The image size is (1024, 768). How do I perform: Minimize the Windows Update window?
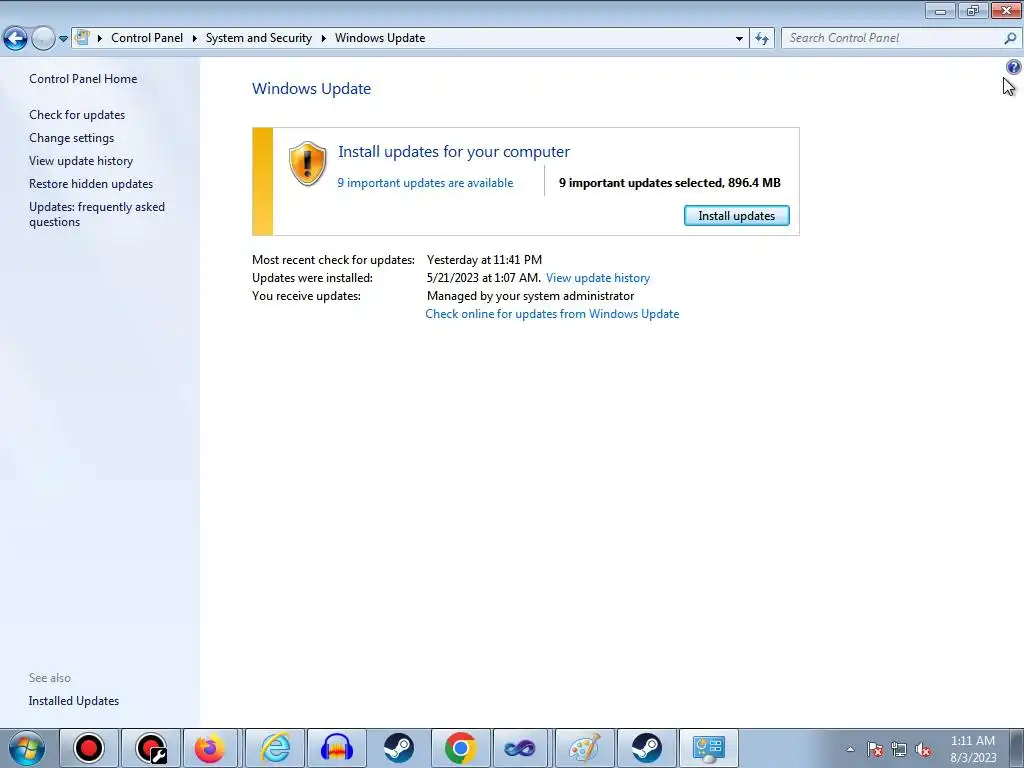pyautogui.click(x=940, y=10)
